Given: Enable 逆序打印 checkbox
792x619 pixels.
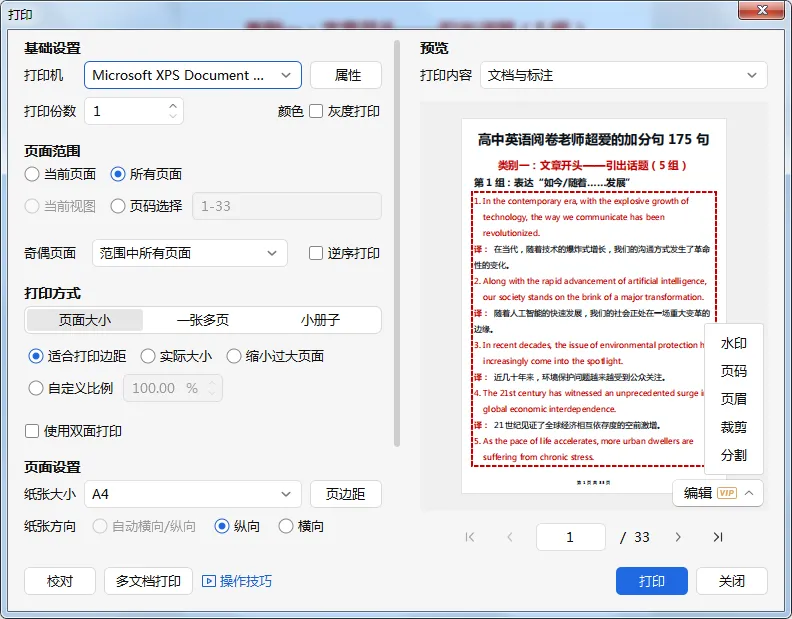Looking at the screenshot, I should (316, 253).
